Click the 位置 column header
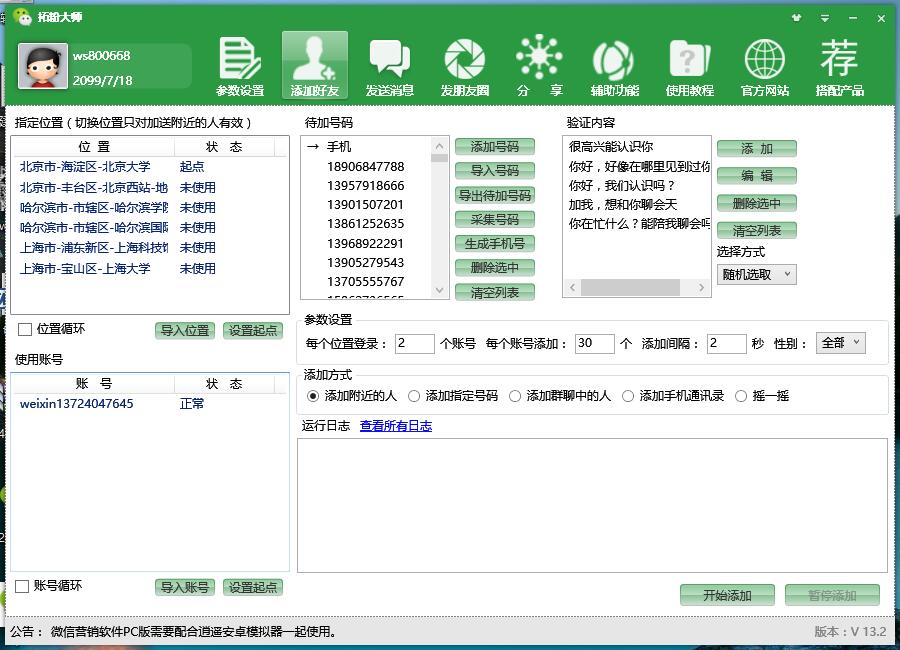 tap(94, 147)
